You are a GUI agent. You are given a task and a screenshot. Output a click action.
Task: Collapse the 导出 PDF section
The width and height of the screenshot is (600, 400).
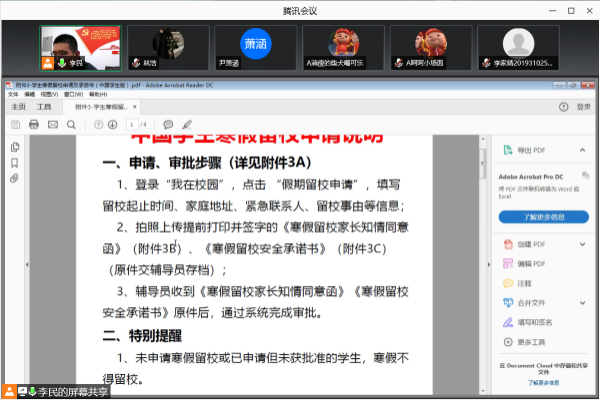pyautogui.click(x=584, y=150)
